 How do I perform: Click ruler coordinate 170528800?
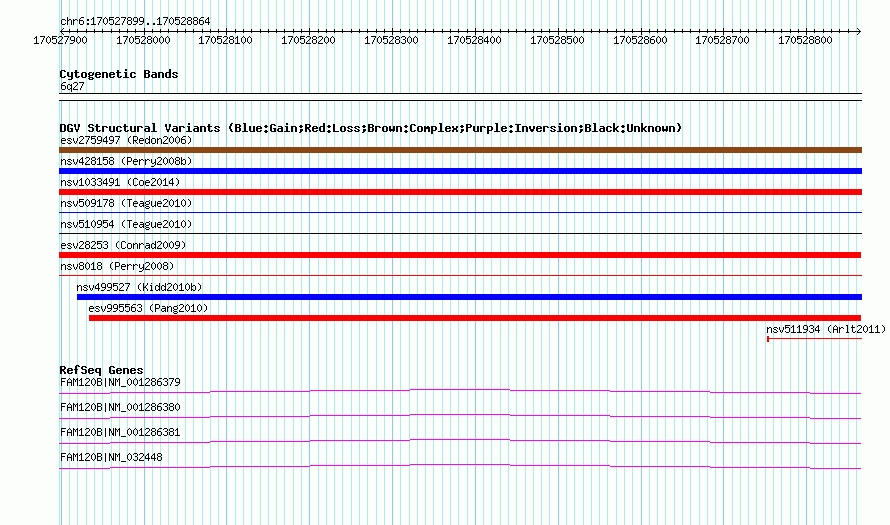point(805,40)
